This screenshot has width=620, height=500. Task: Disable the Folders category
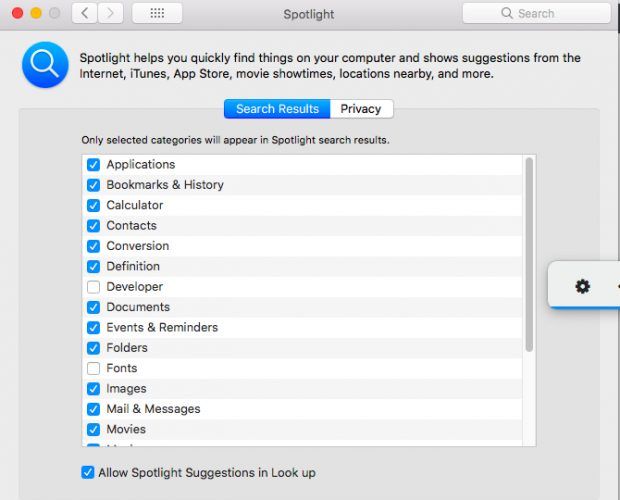93,348
